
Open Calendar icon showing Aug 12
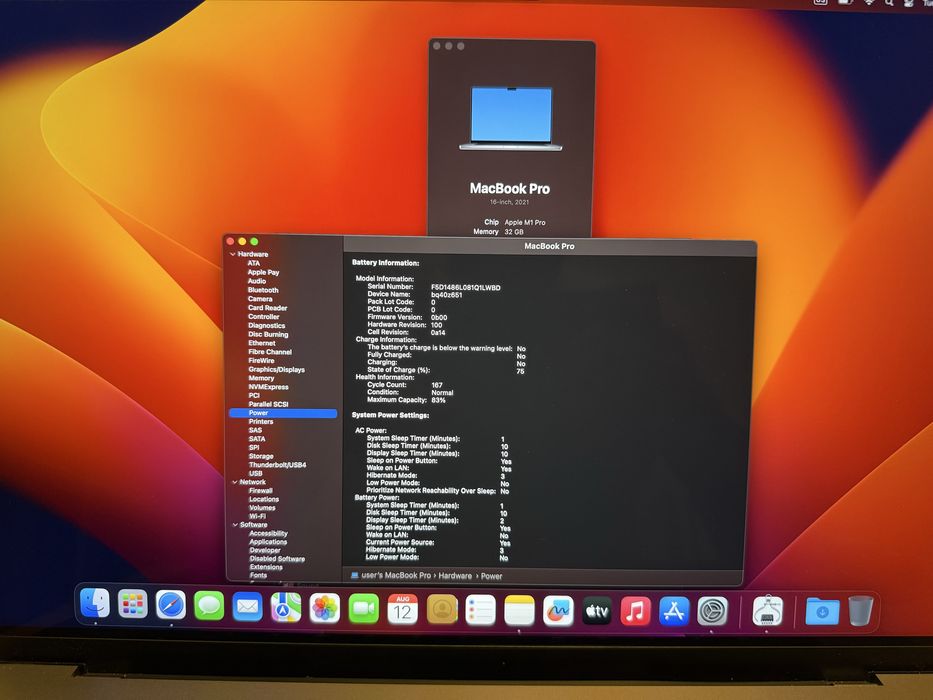pyautogui.click(x=402, y=610)
